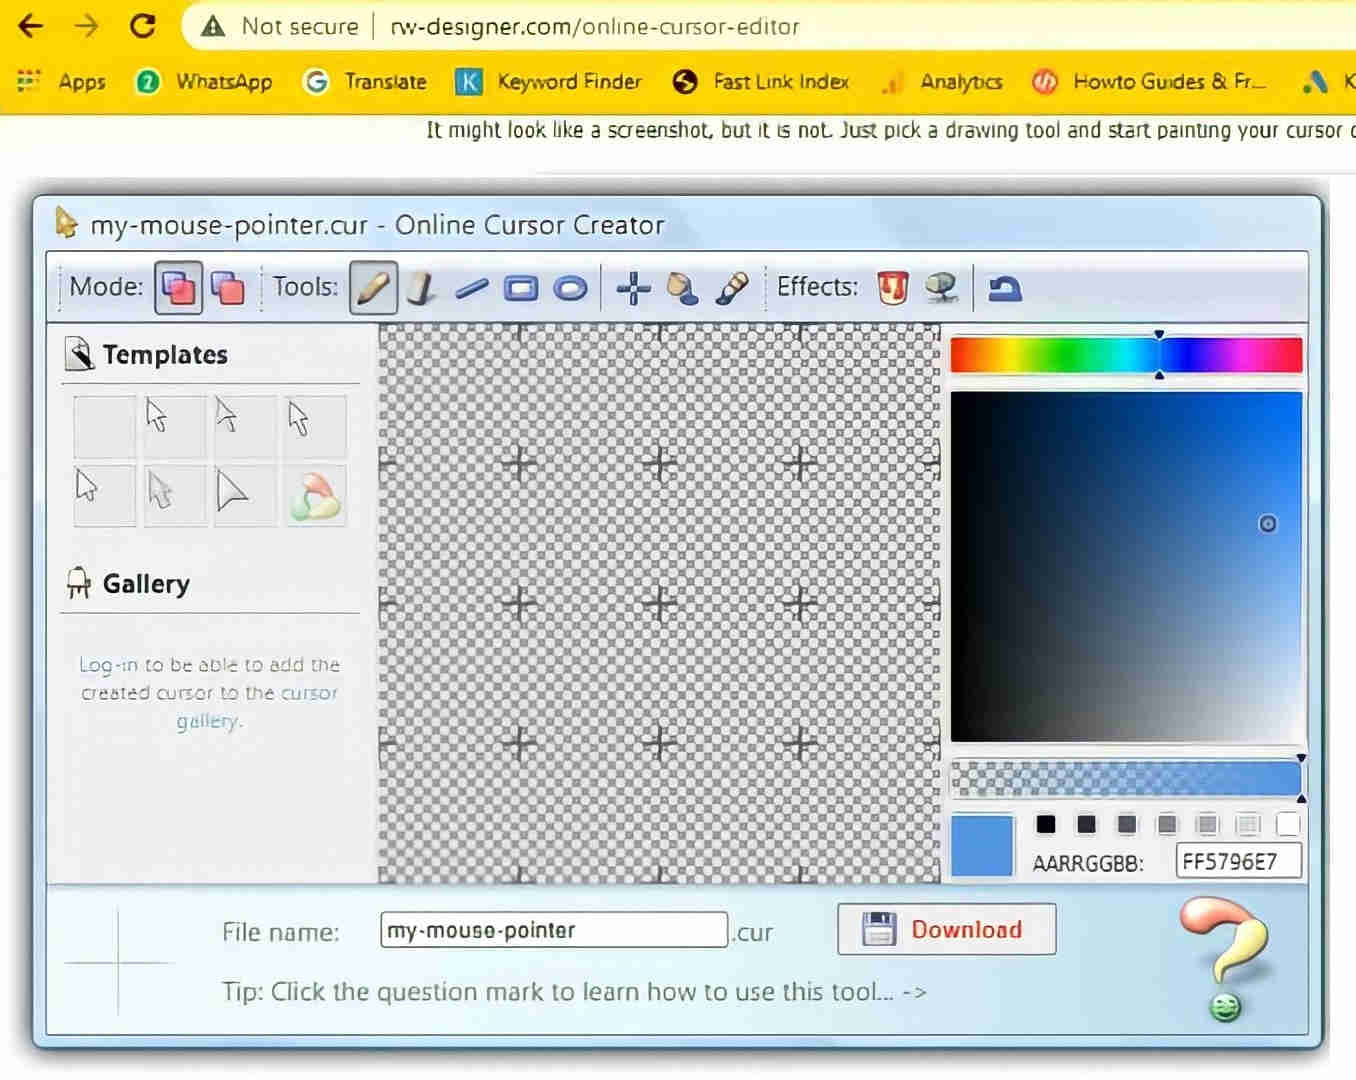Apply the drop shadow effect
The width and height of the screenshot is (1356, 1080).
pyautogui.click(x=941, y=288)
